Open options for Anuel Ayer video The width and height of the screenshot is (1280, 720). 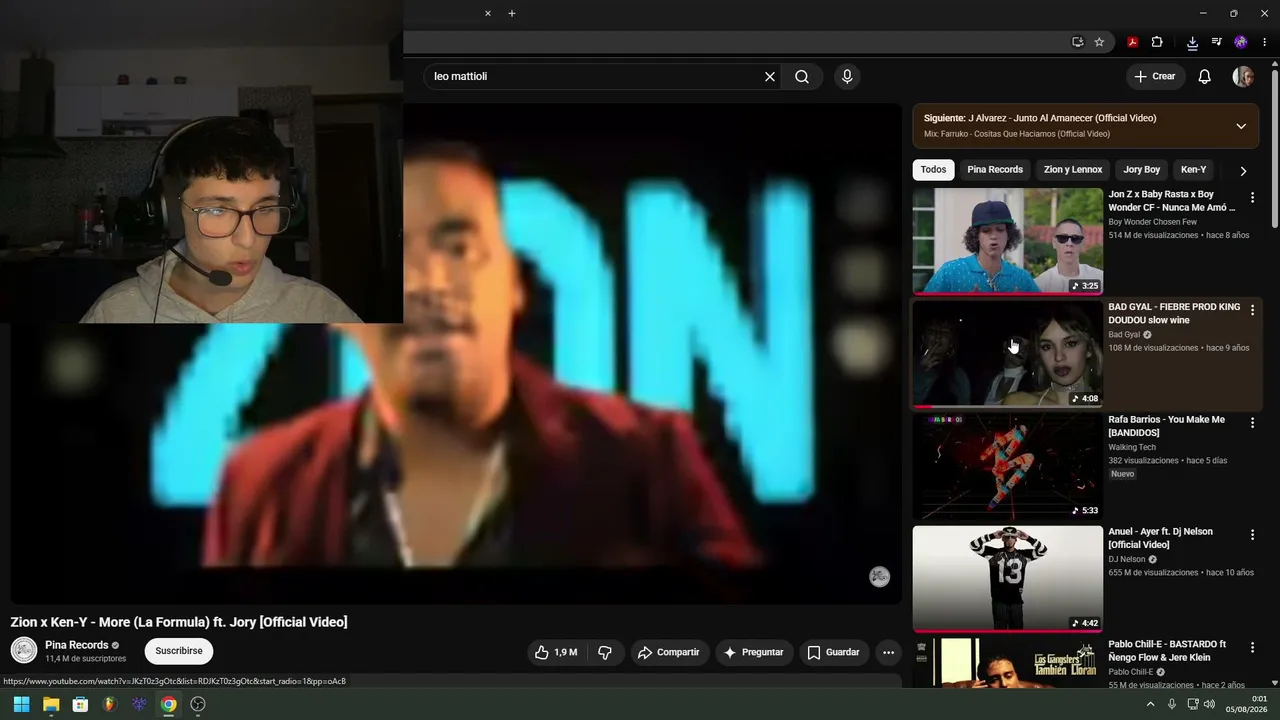pyautogui.click(x=1252, y=535)
